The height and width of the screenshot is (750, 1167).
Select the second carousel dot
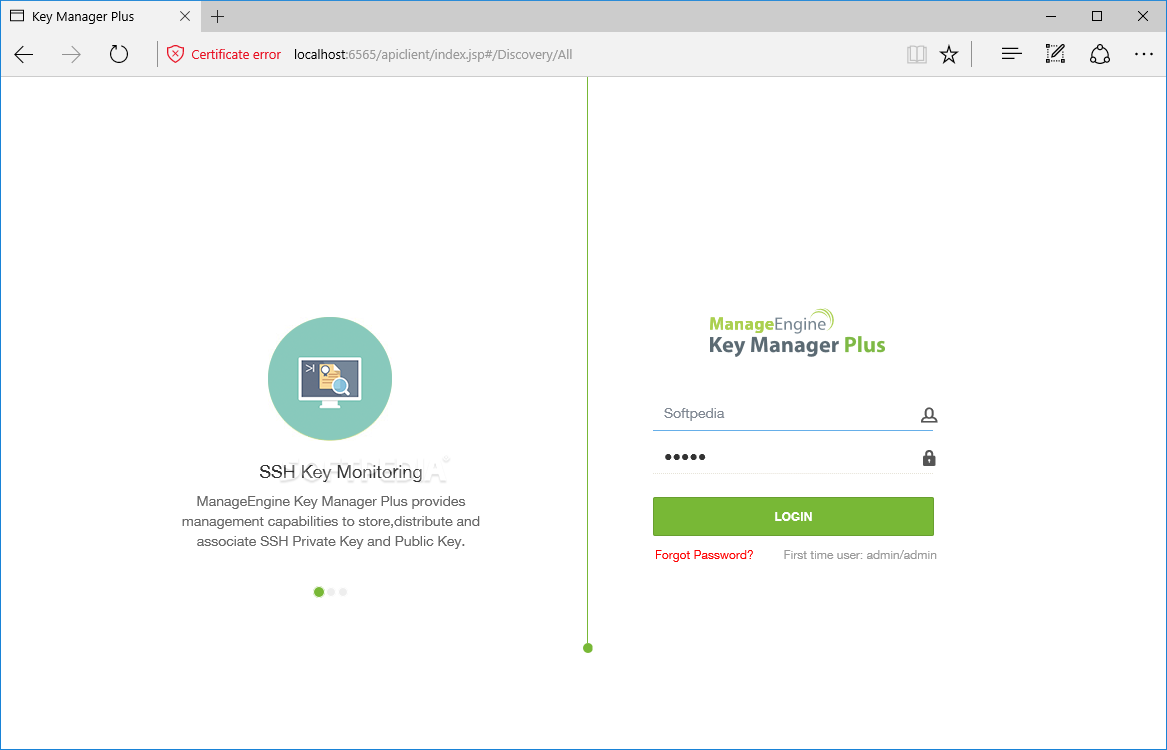pos(331,592)
